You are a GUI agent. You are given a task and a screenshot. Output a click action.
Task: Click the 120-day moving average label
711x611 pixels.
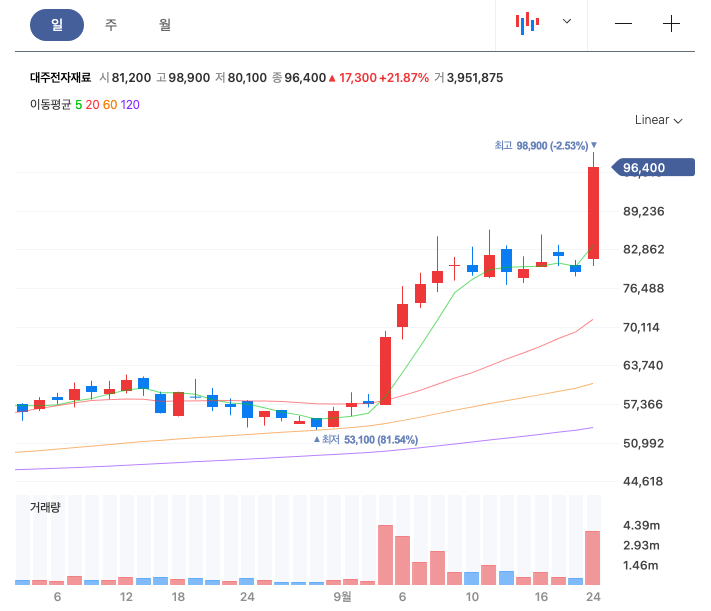point(130,105)
